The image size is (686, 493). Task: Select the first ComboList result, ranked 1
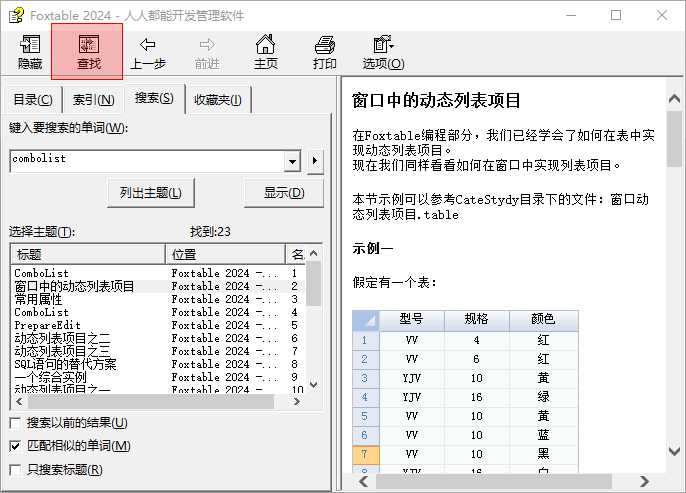[158, 273]
